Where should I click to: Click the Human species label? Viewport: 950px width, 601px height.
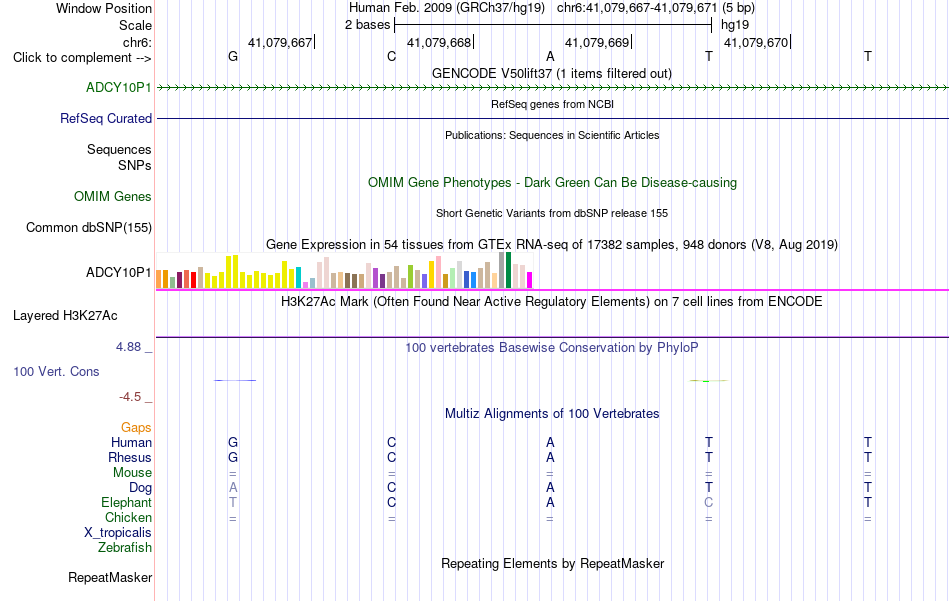coord(131,443)
